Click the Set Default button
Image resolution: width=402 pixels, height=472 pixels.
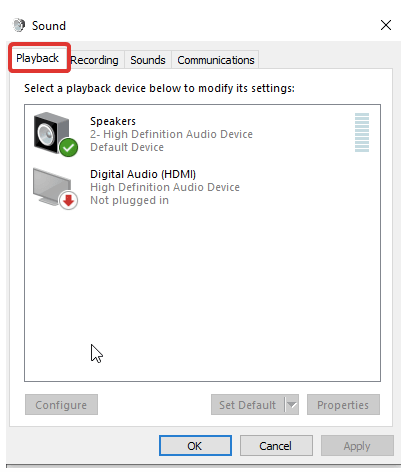pos(247,405)
